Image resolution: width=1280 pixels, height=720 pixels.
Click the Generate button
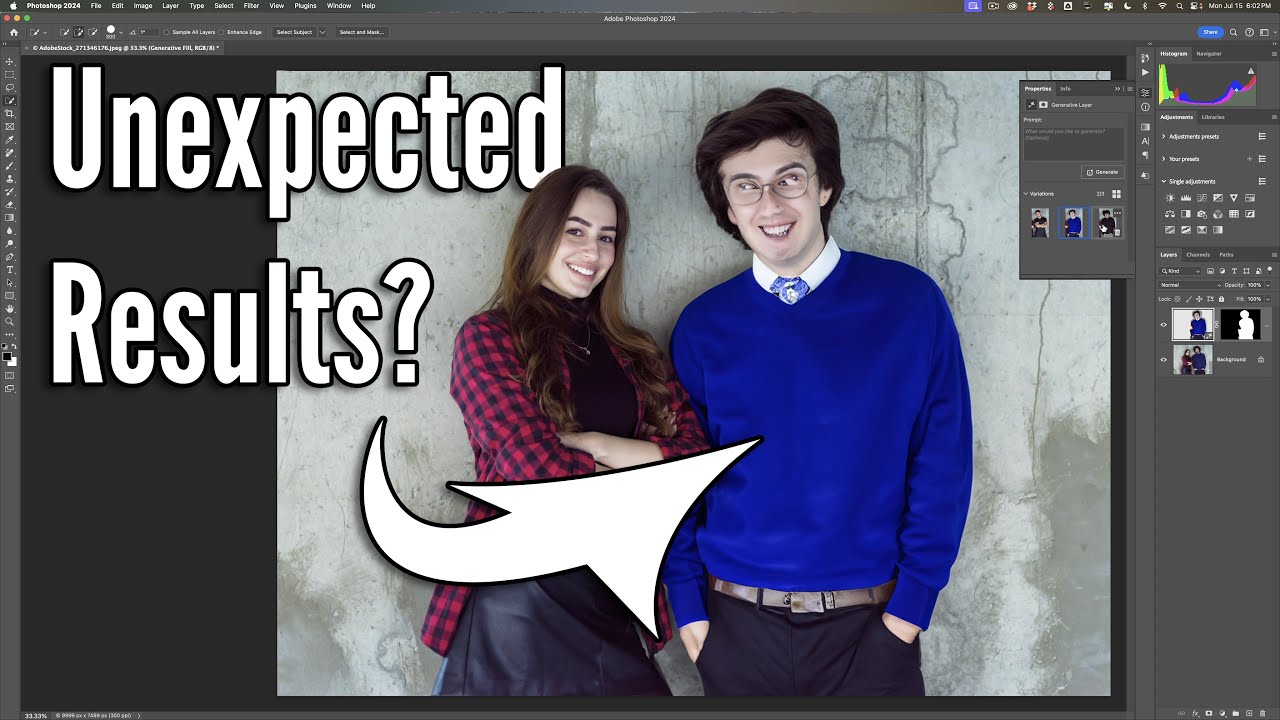(x=1103, y=172)
